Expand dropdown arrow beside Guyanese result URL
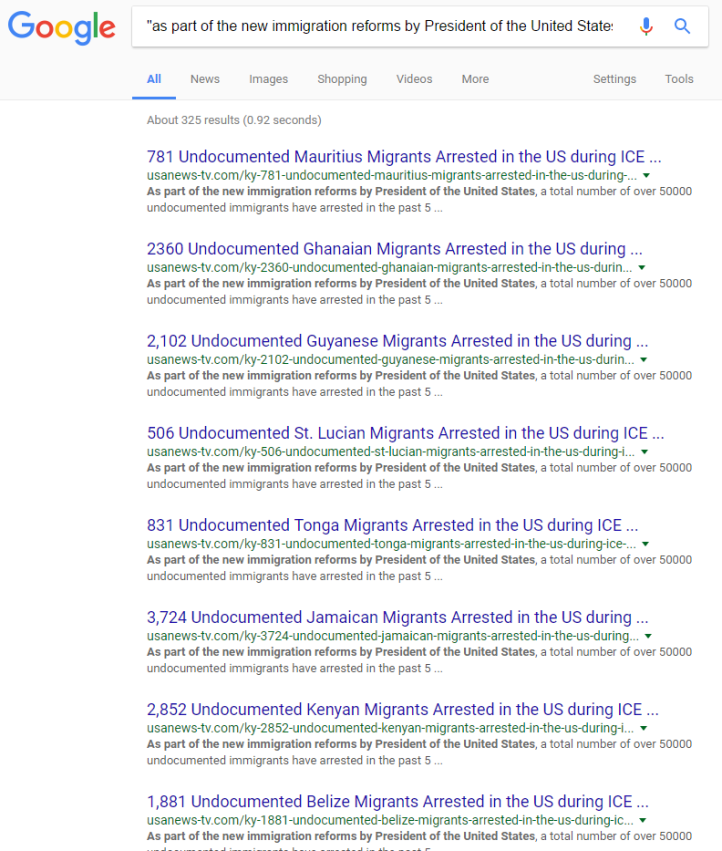This screenshot has height=851, width=722. pyautogui.click(x=643, y=360)
